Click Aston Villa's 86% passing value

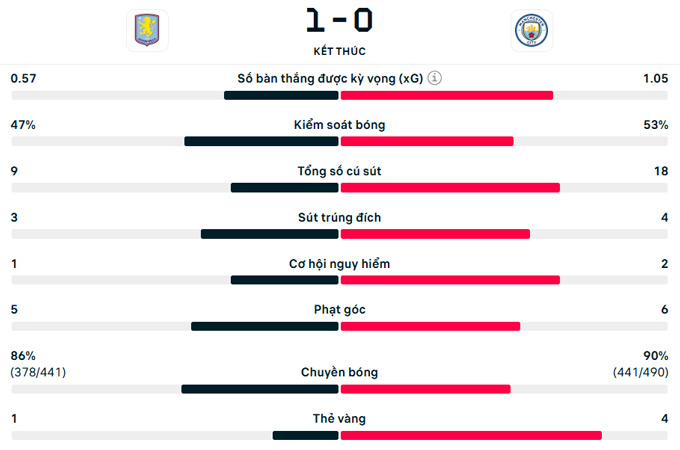point(23,356)
